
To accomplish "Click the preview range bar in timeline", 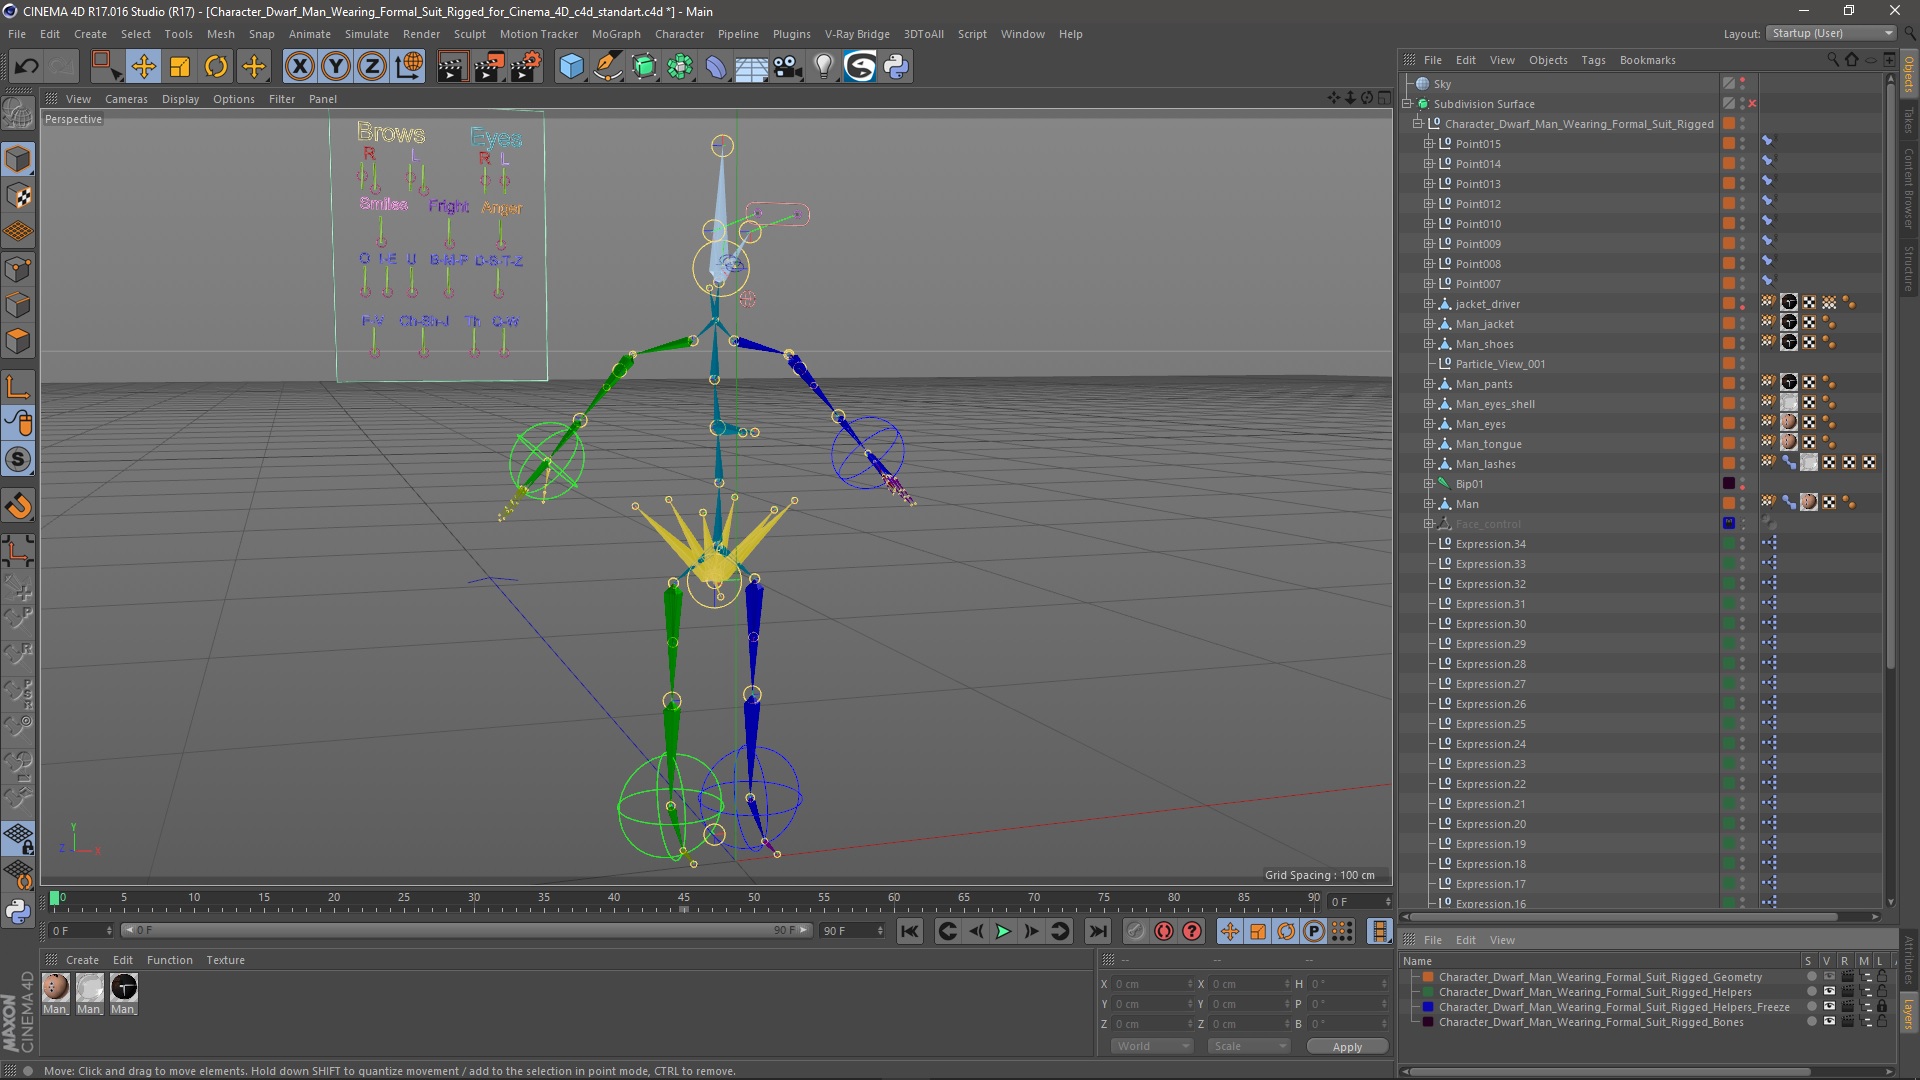I will tap(466, 931).
